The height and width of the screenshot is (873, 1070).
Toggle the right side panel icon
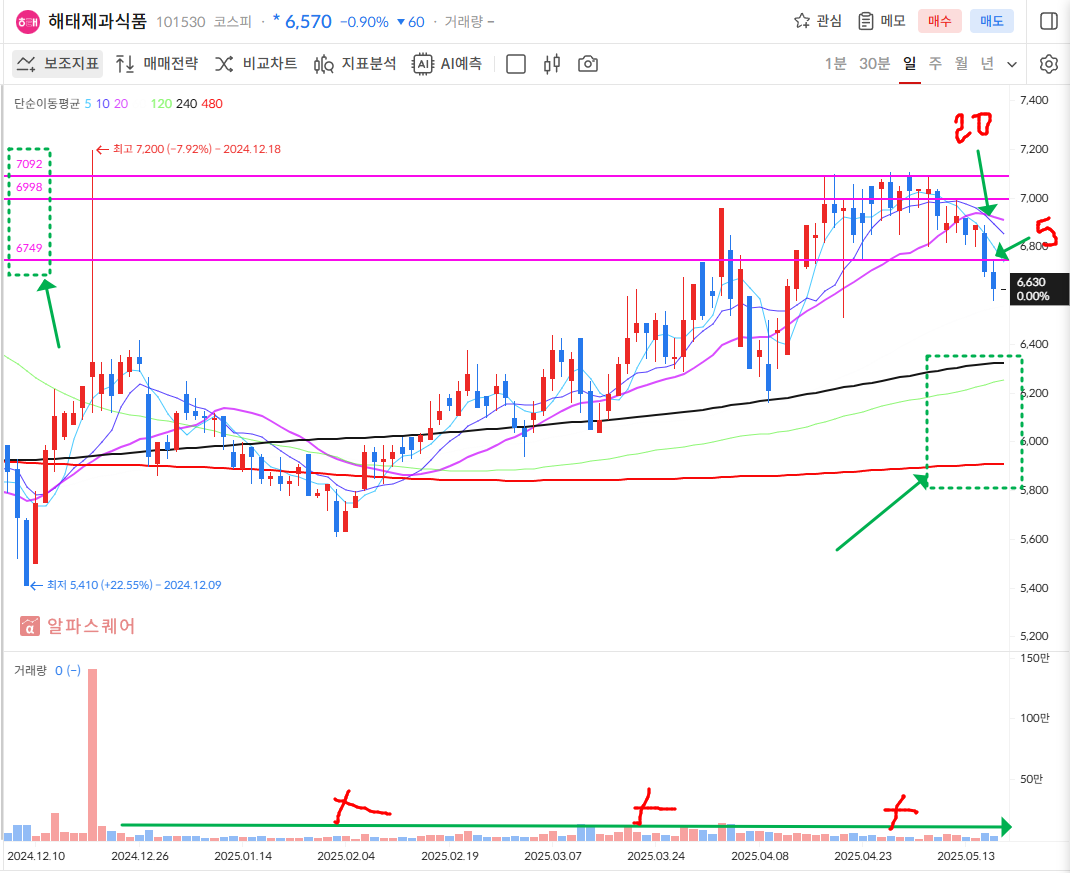[x=1049, y=21]
